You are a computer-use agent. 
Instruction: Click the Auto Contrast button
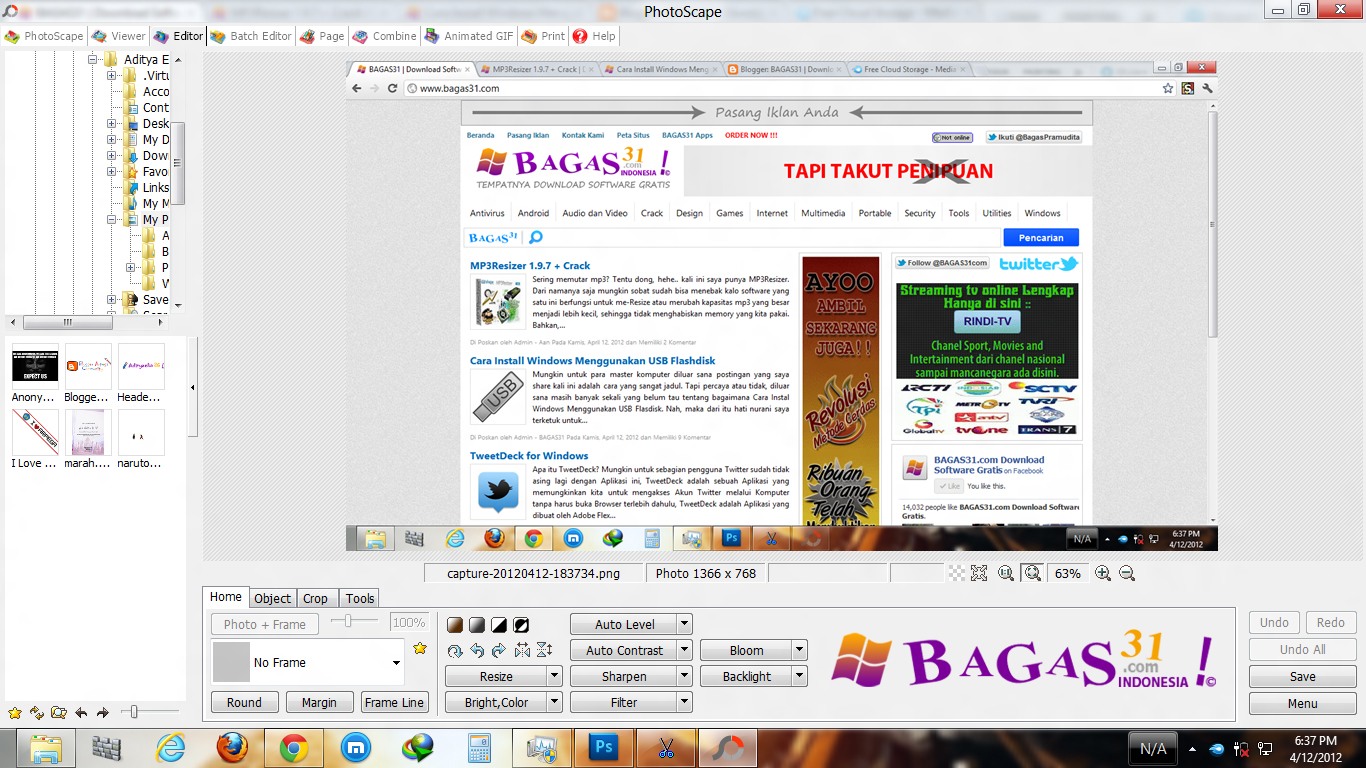tap(624, 650)
